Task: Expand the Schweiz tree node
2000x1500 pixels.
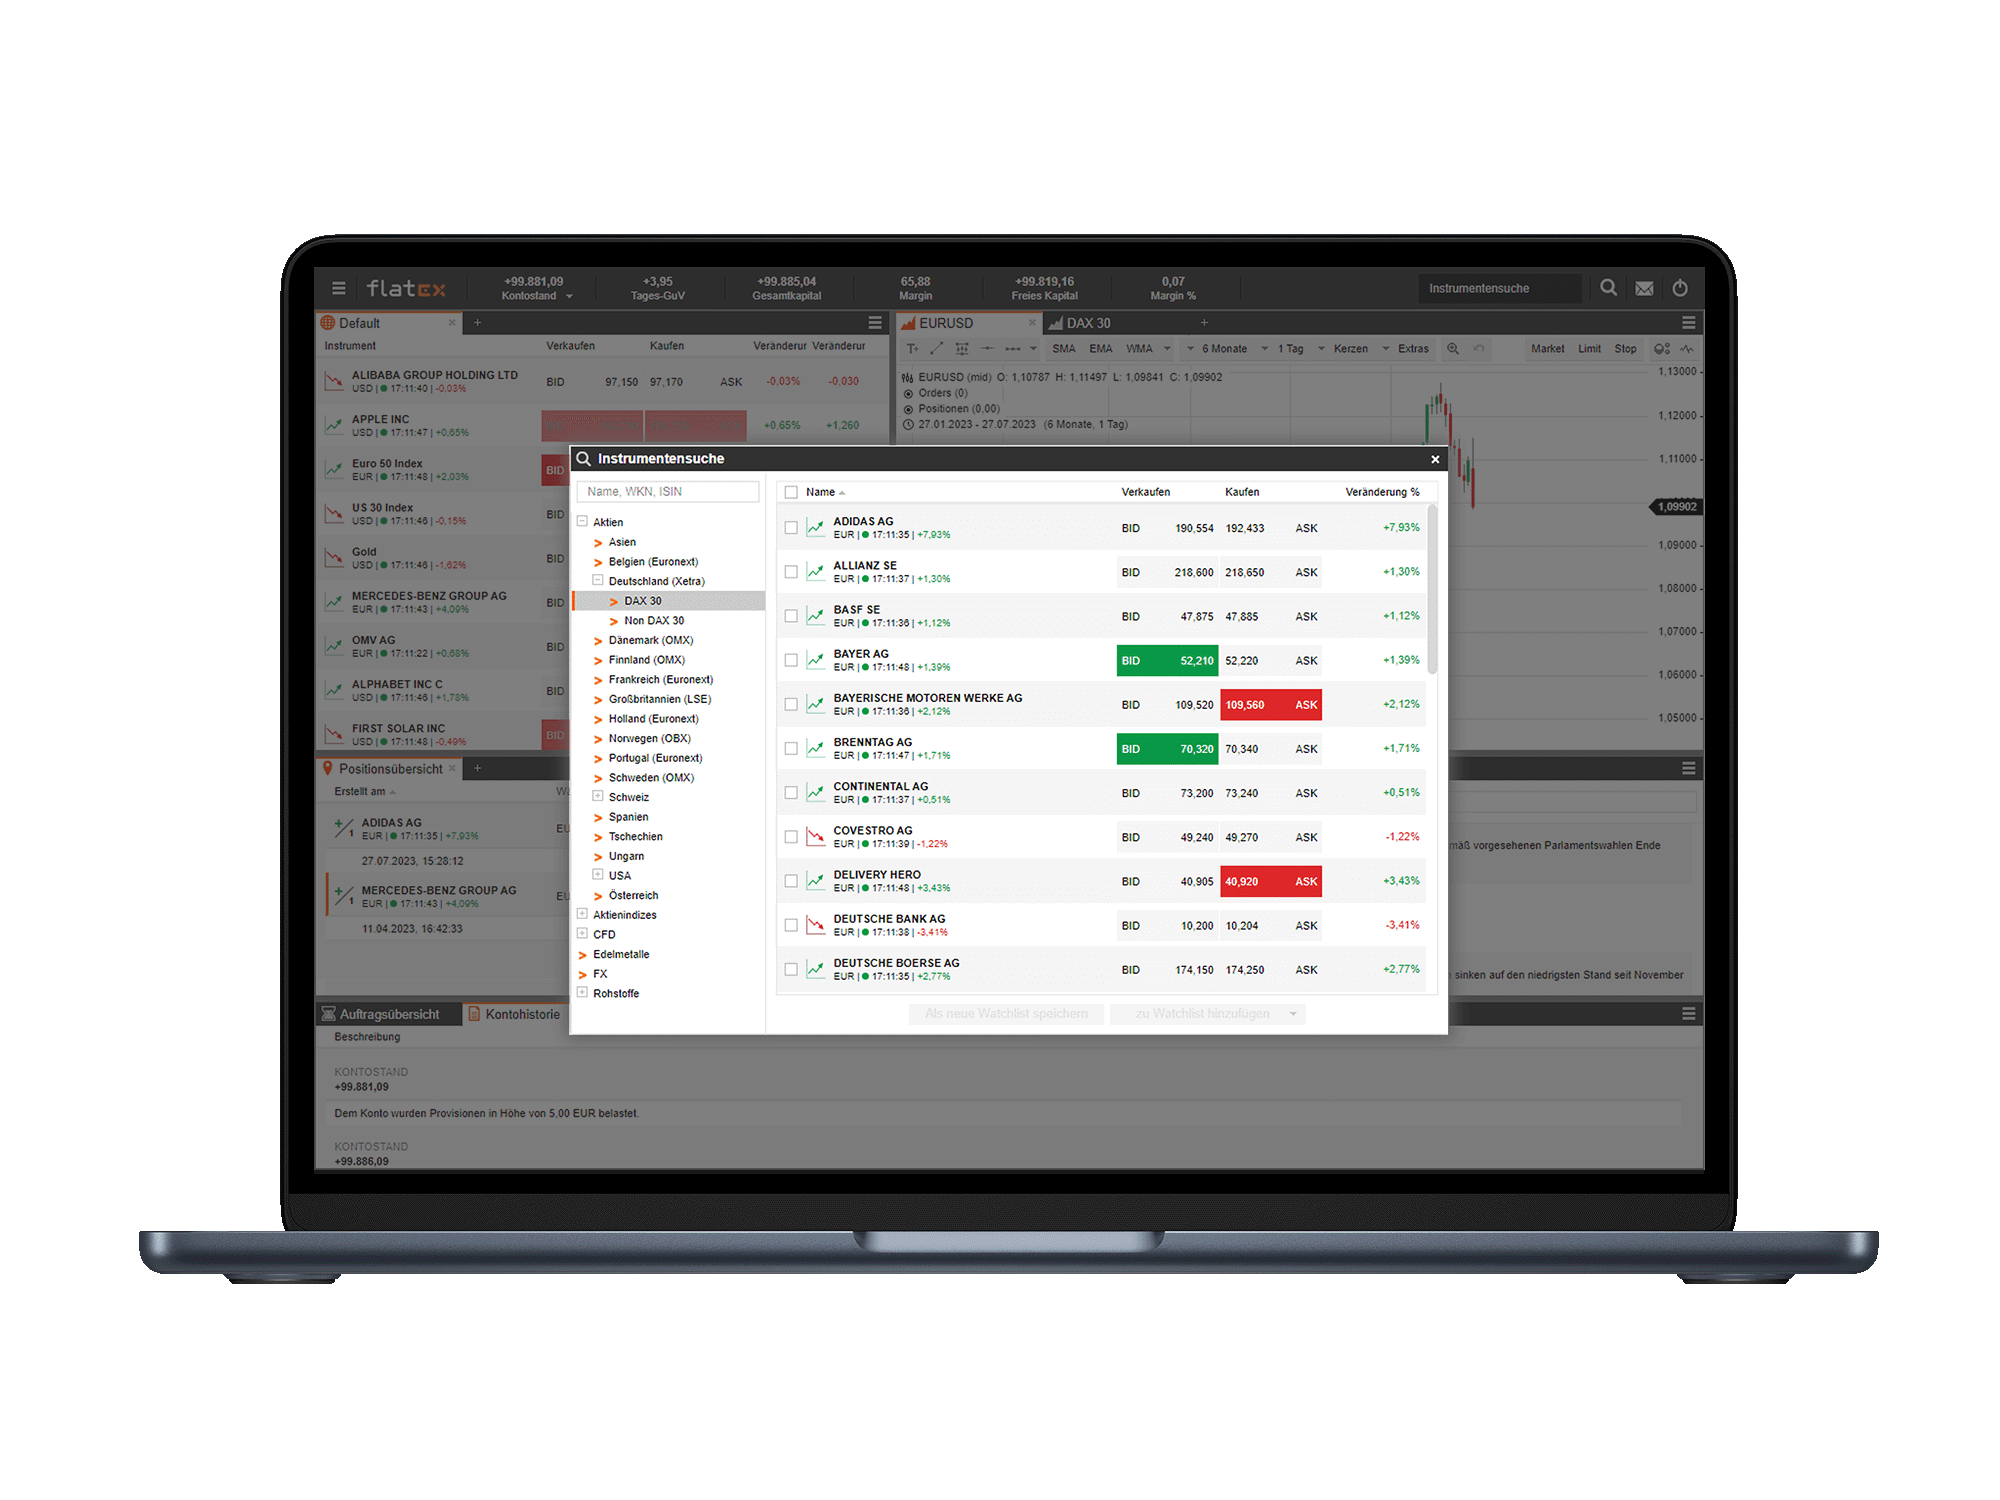Action: (598, 796)
